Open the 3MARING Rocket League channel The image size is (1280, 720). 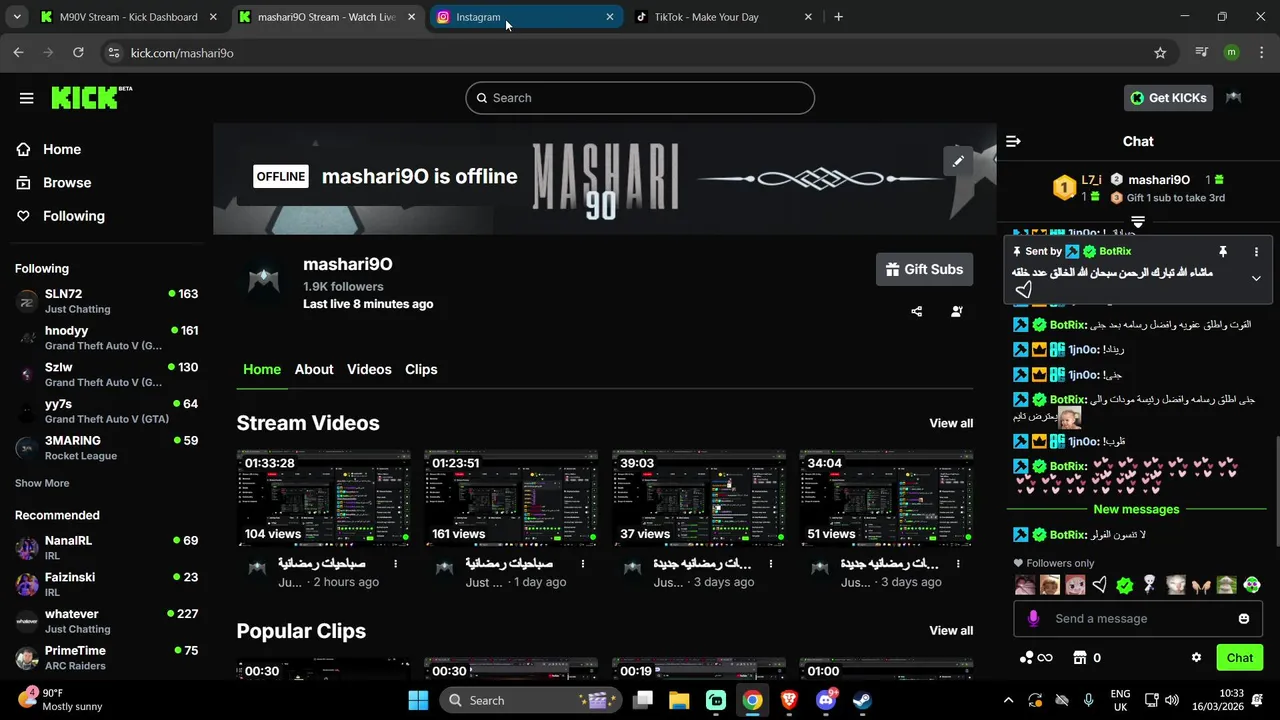point(106,447)
